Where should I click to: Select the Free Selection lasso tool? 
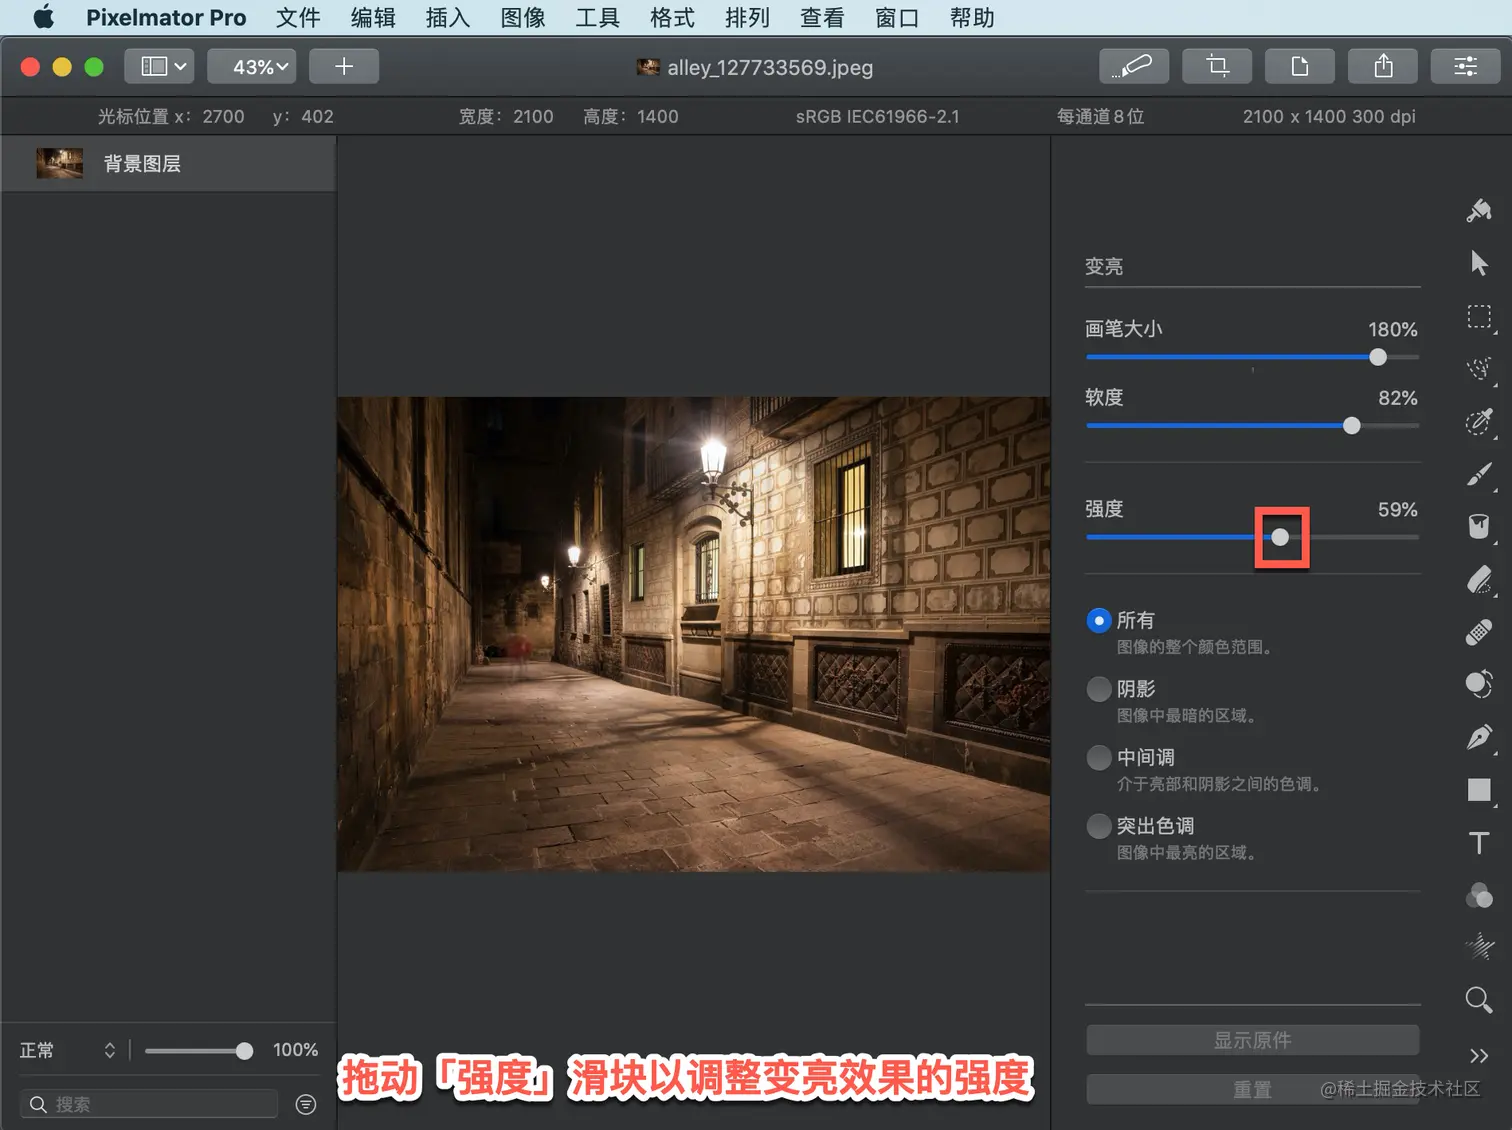pos(1479,369)
